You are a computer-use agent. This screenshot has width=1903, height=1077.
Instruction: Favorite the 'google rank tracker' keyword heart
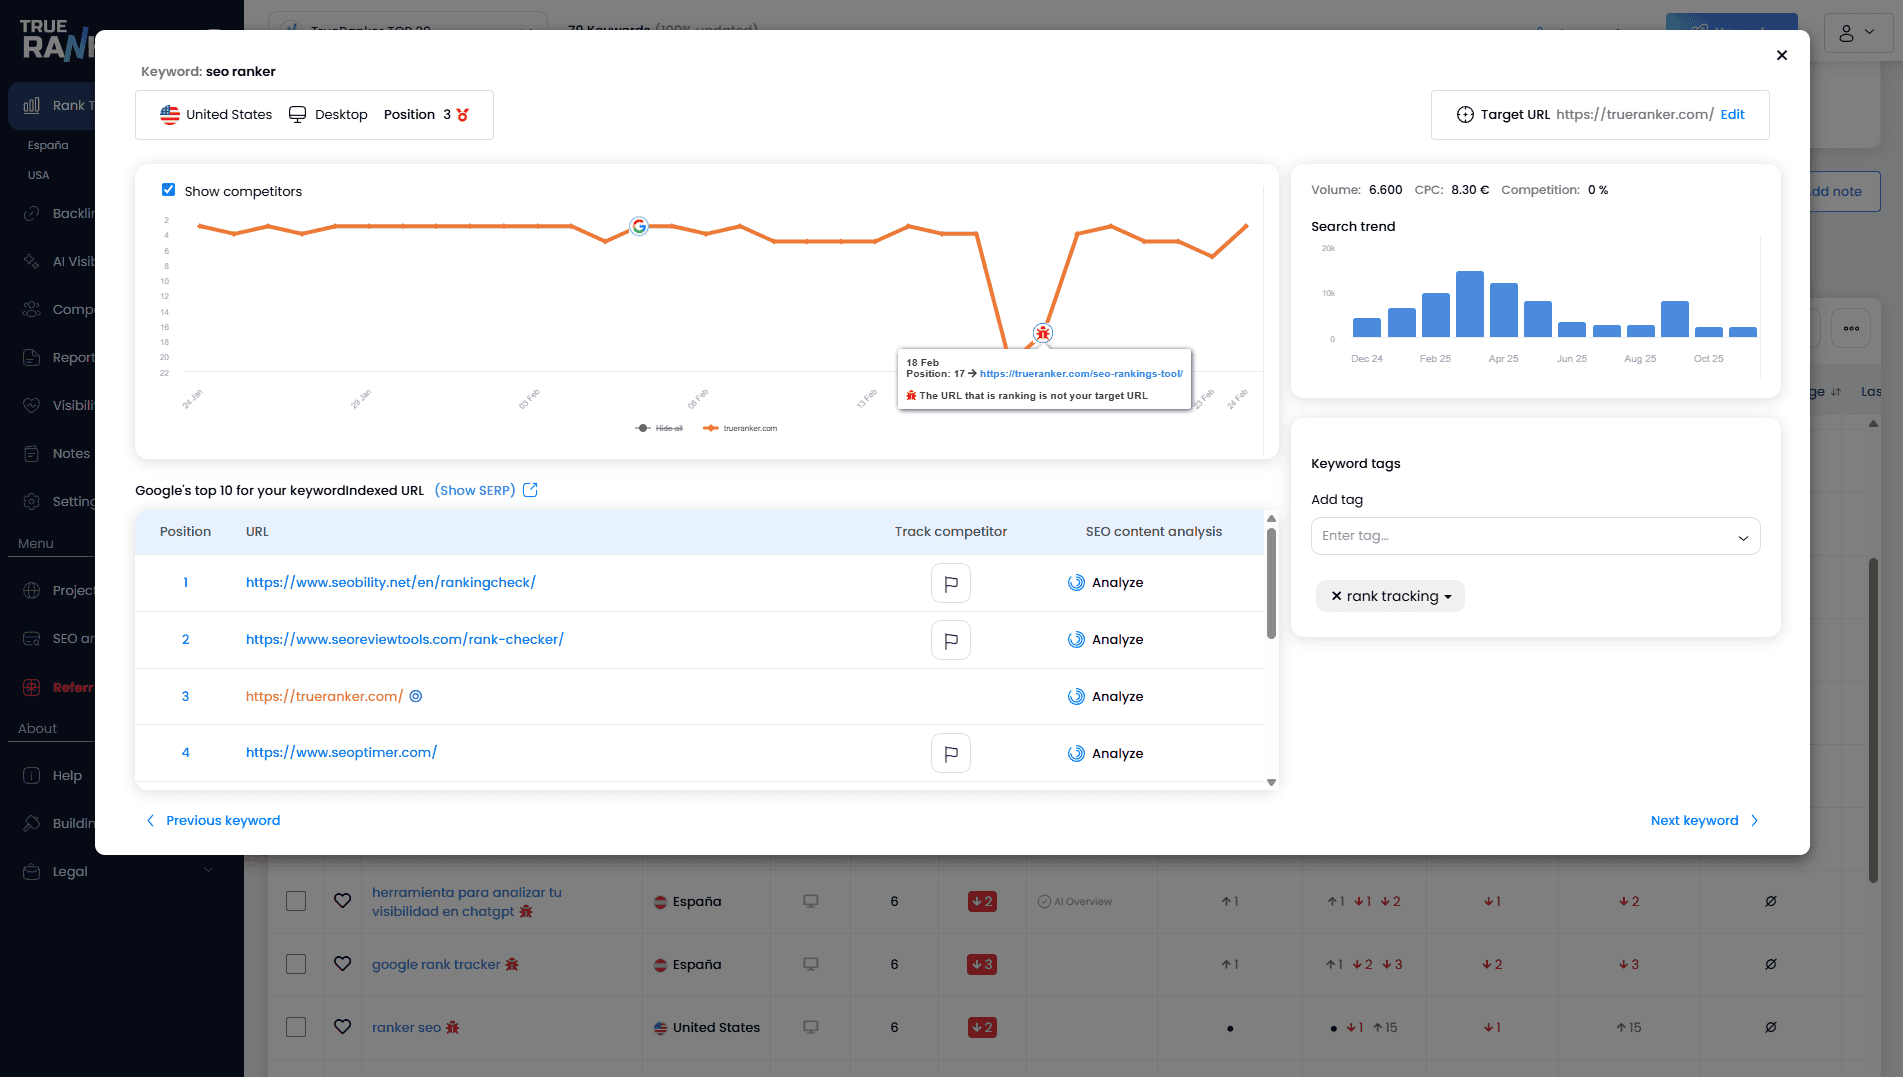coord(342,964)
